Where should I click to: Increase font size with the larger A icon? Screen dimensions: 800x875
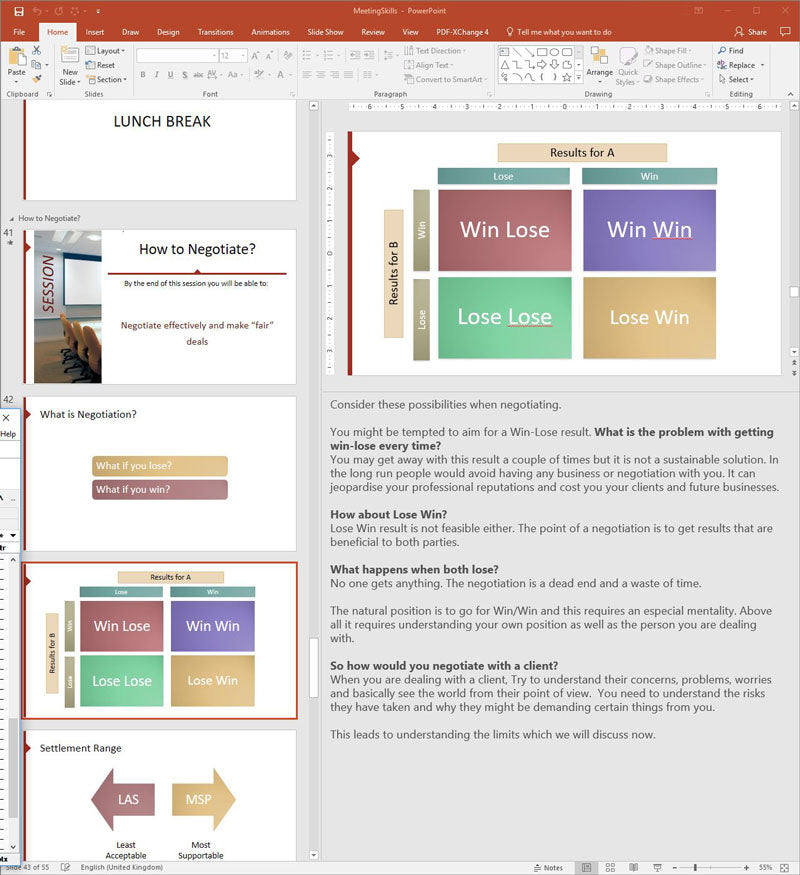point(255,56)
